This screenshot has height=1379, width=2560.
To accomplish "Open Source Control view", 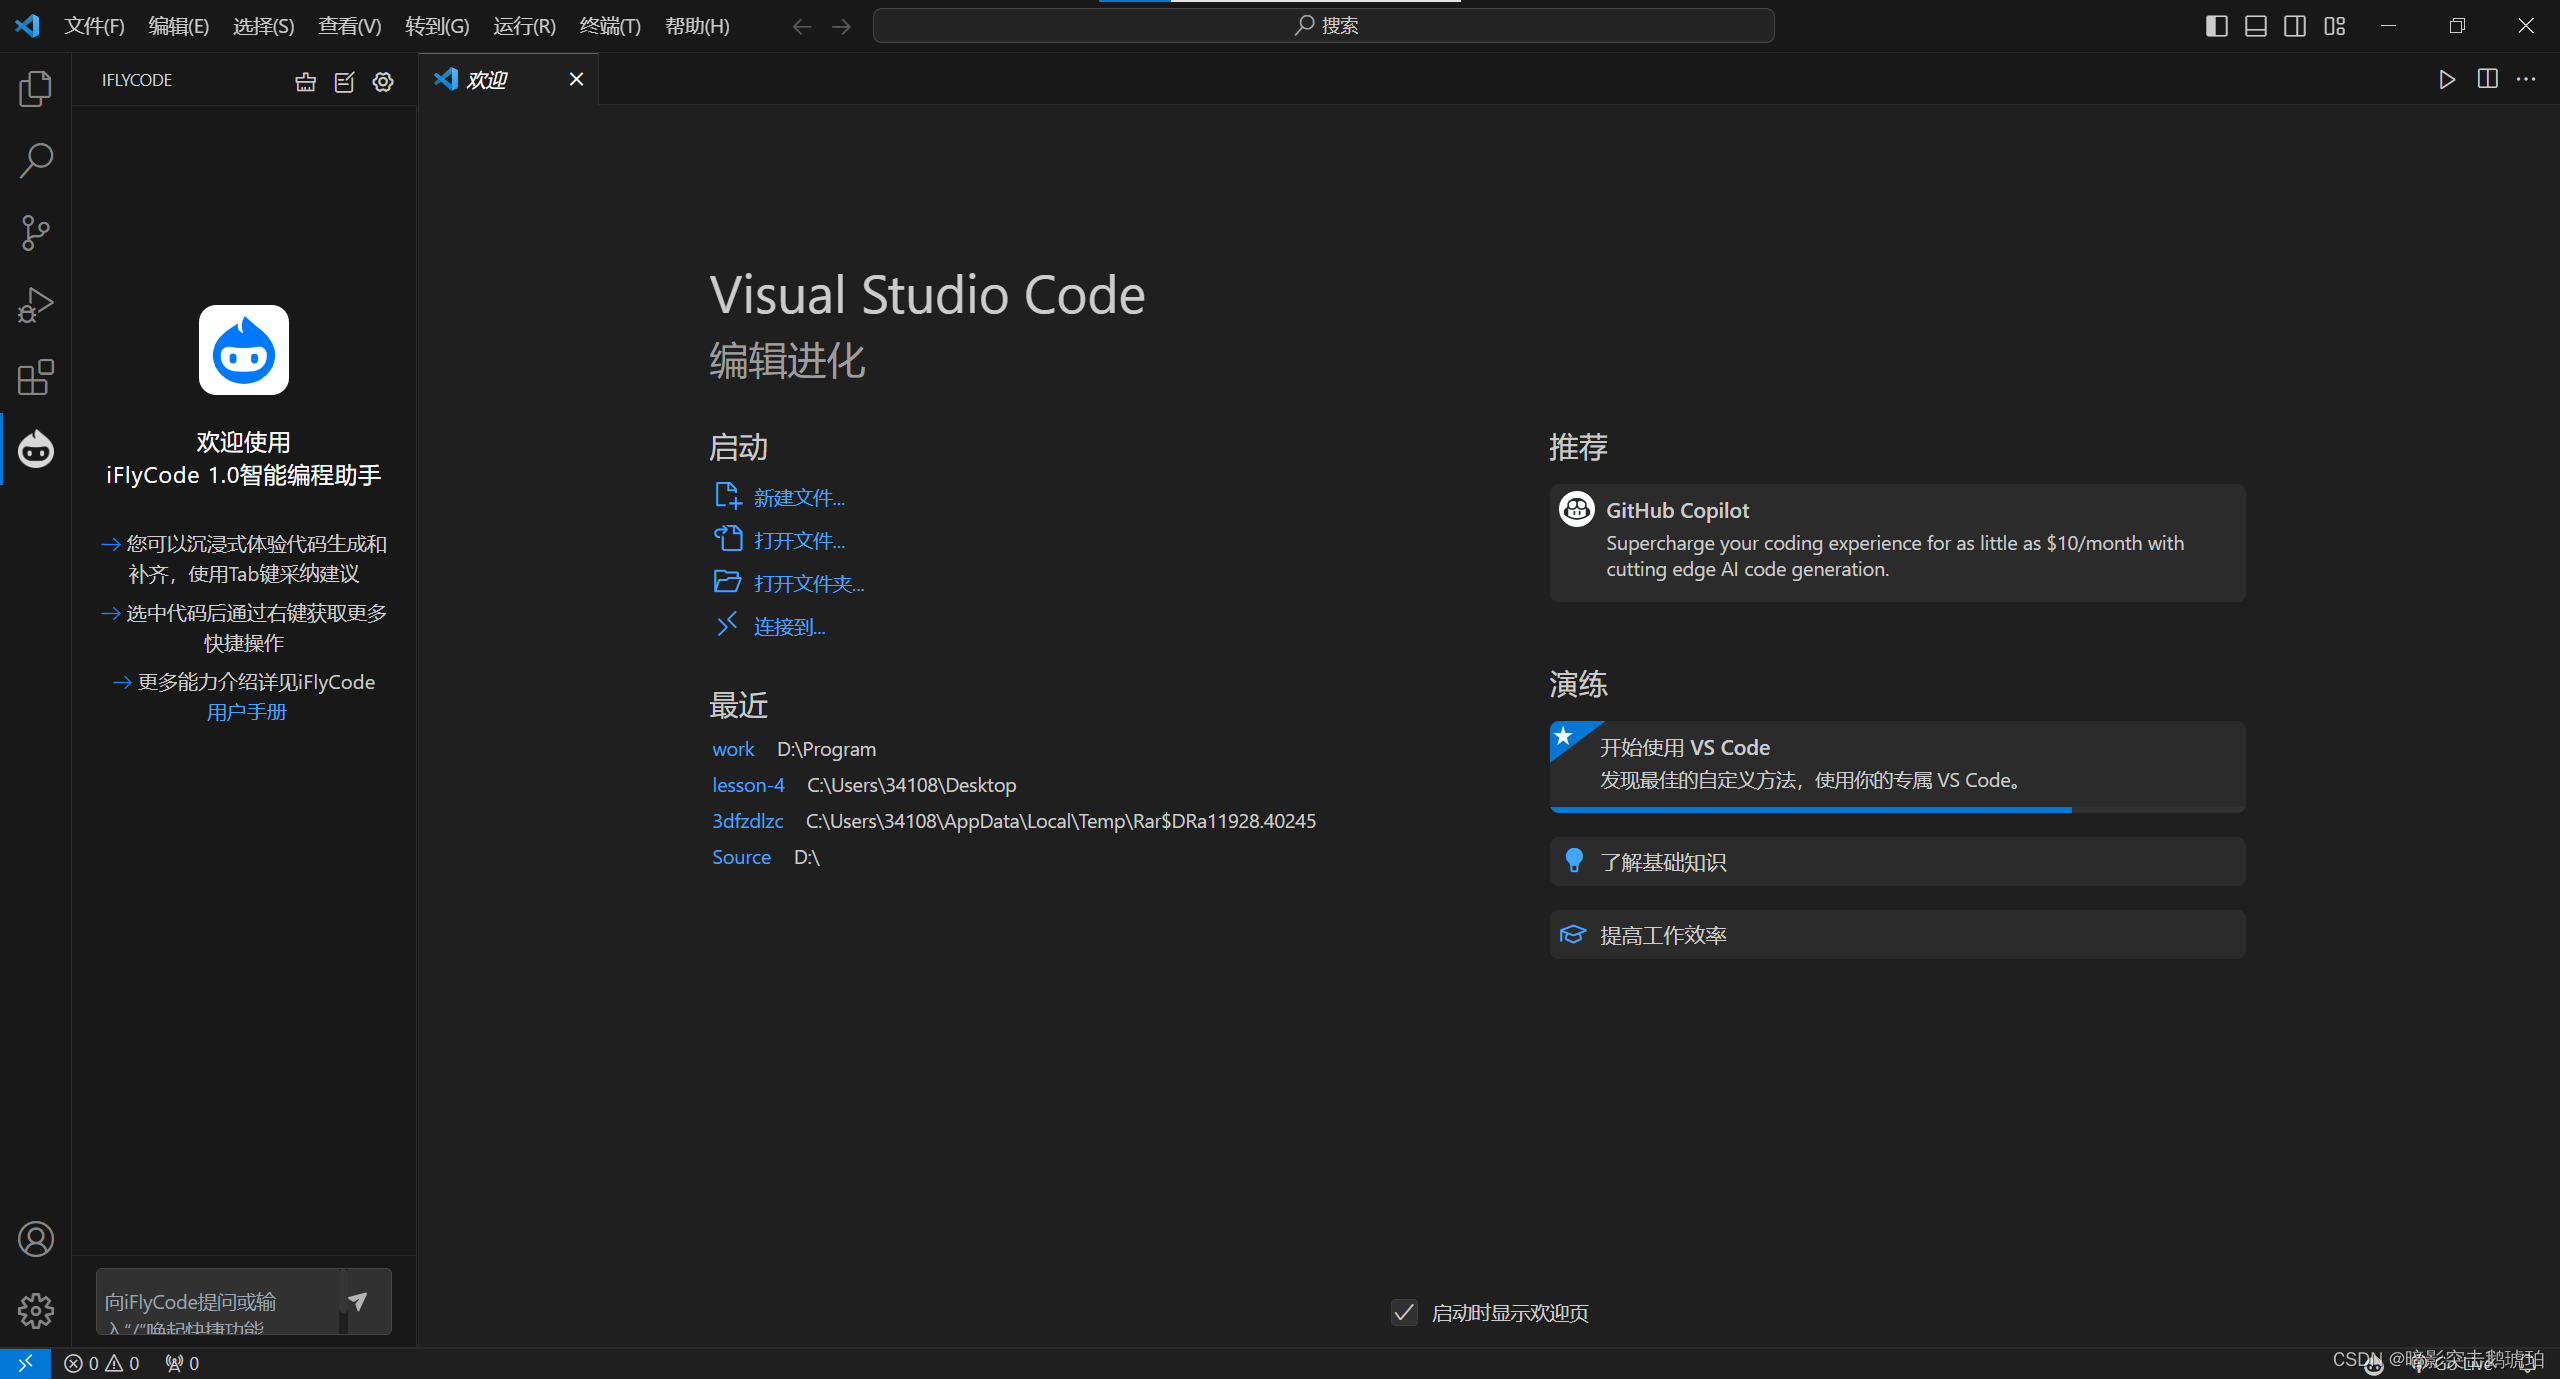I will coord(35,233).
